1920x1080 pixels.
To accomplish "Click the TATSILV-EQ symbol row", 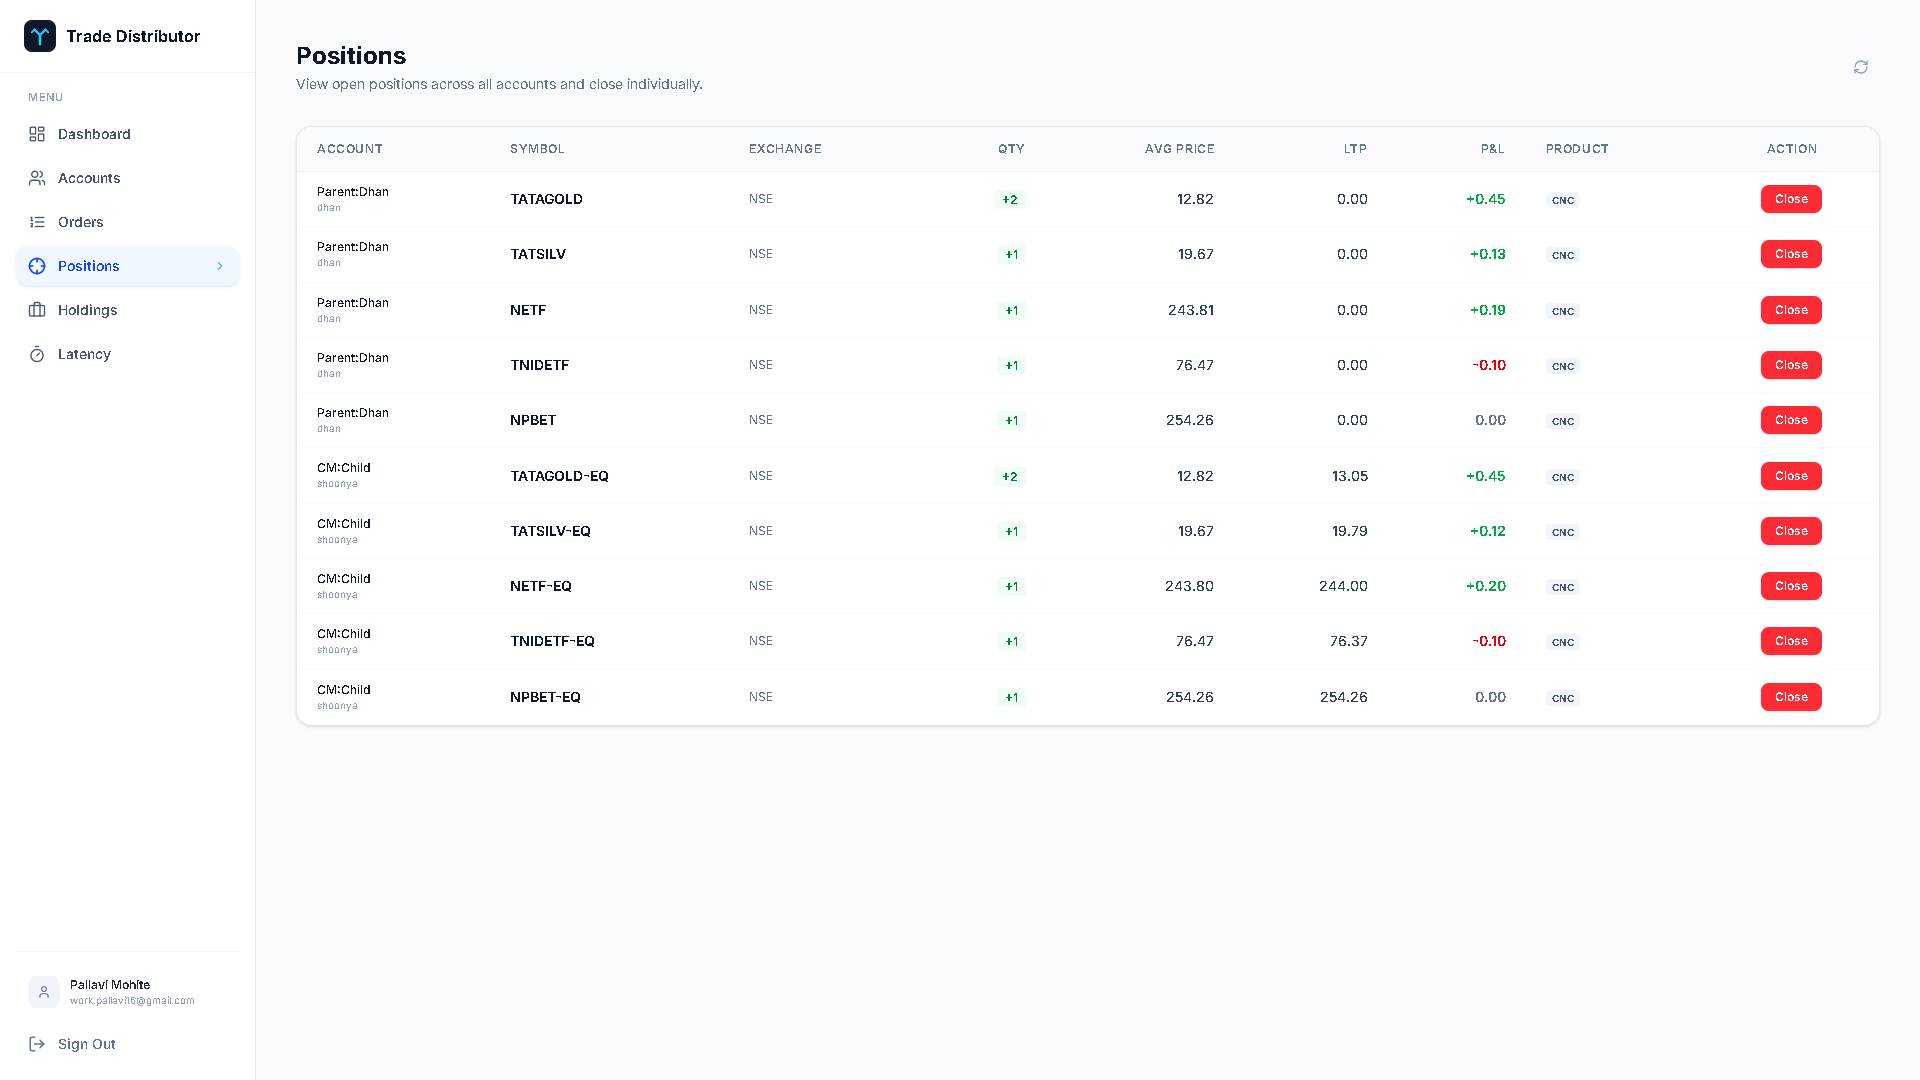I will (550, 531).
